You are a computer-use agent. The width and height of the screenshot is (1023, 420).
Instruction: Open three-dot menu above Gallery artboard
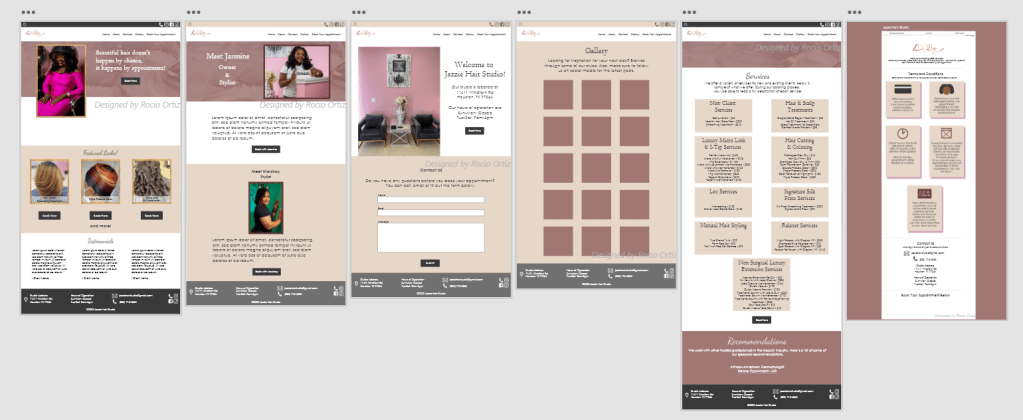523,13
